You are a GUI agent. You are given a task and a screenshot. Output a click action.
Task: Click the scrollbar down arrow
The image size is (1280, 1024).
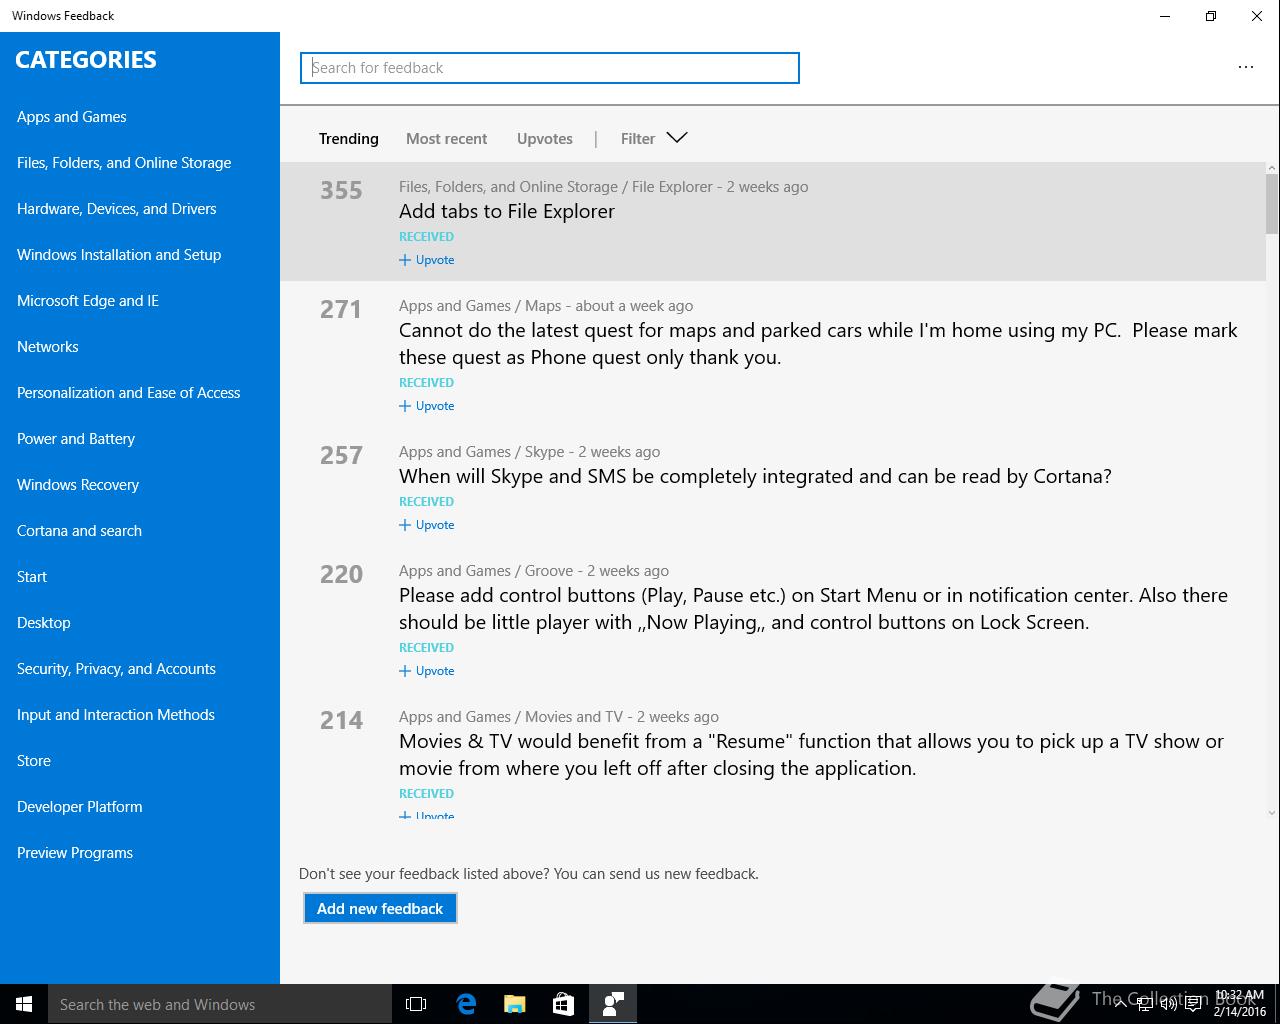1272,813
